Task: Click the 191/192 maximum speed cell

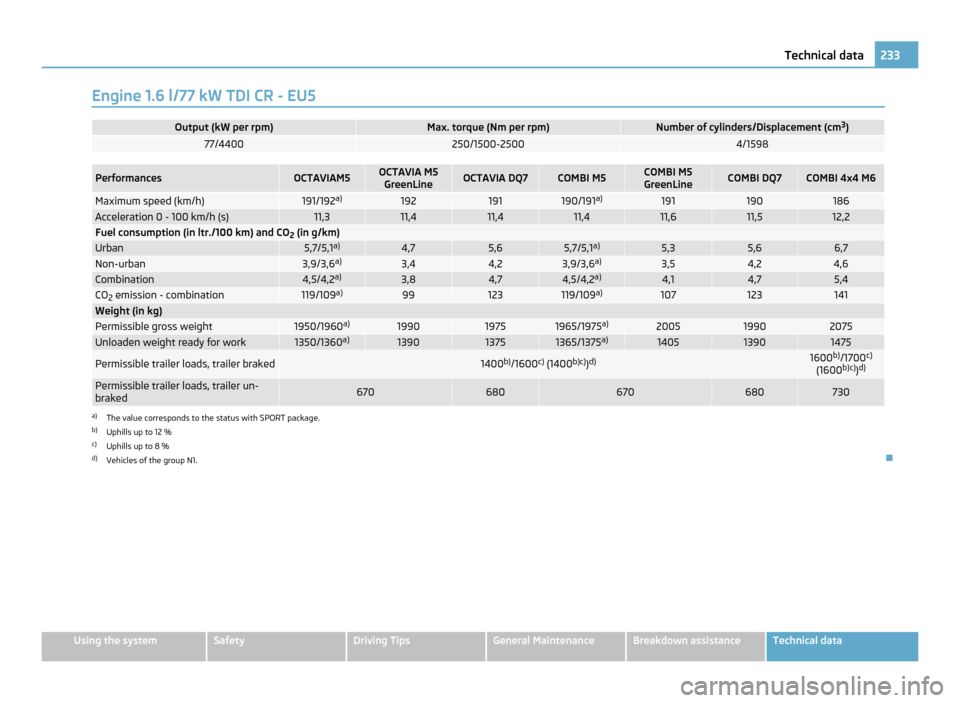Action: click(x=322, y=201)
